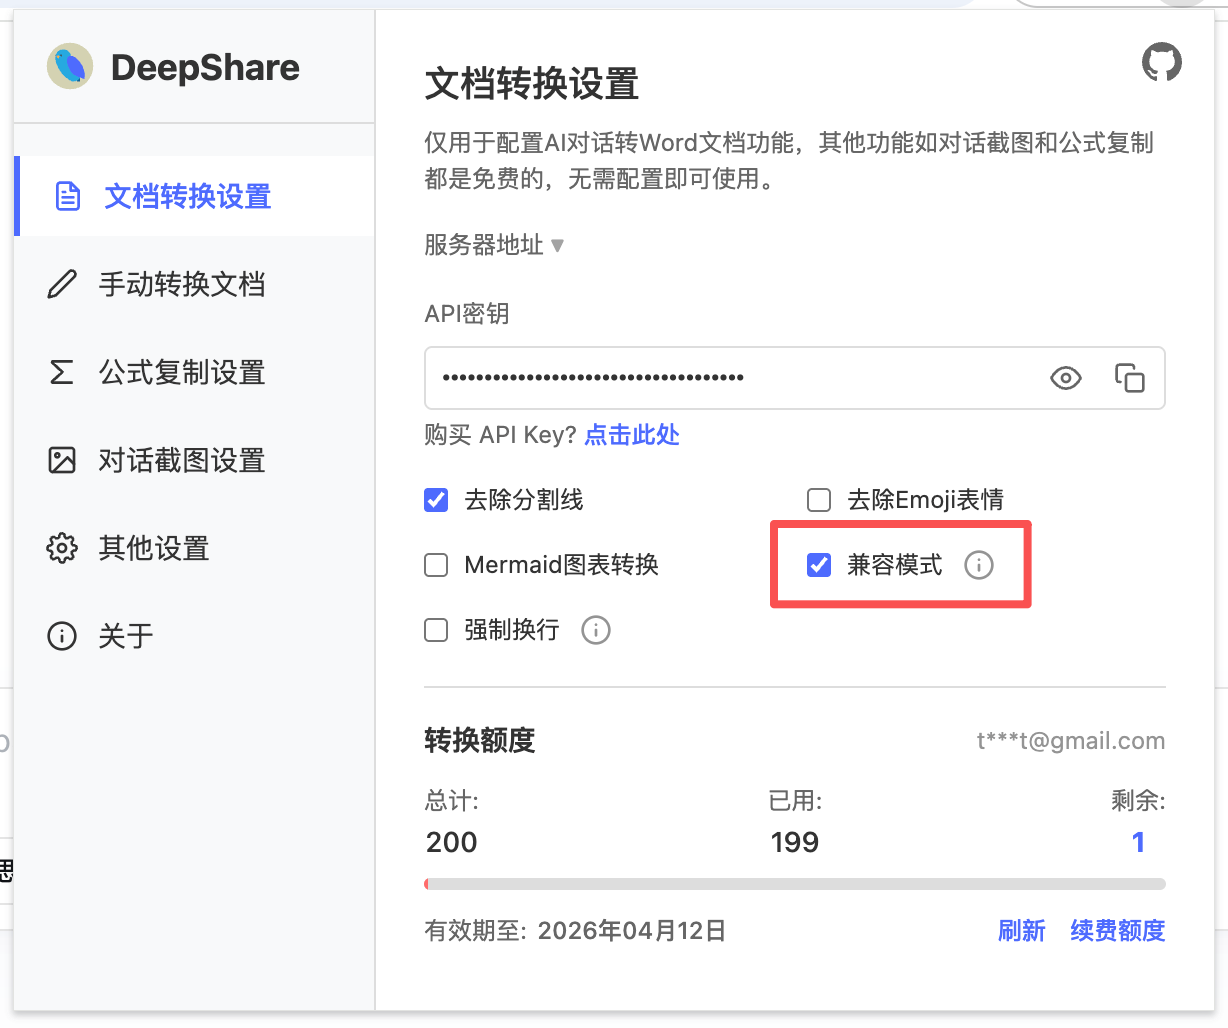
Task: Click the pencil icon for 手动转换文档
Action: (x=62, y=285)
